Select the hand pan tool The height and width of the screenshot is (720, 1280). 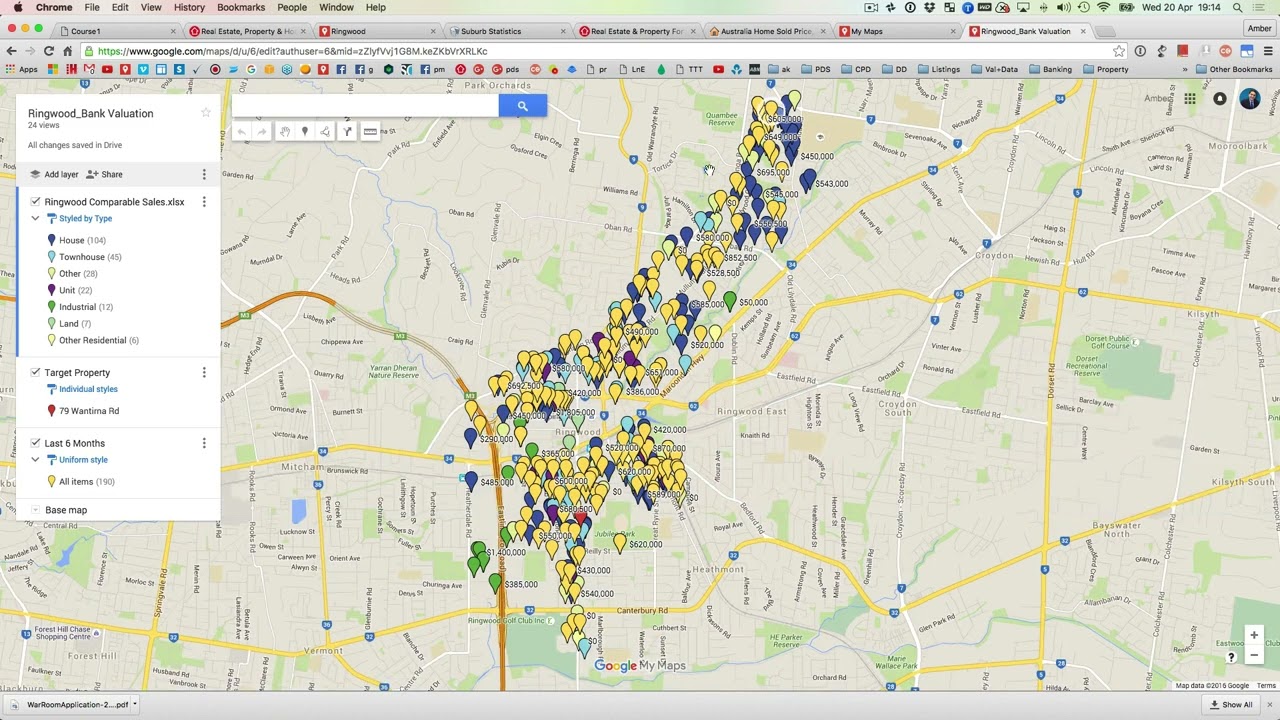pos(285,132)
